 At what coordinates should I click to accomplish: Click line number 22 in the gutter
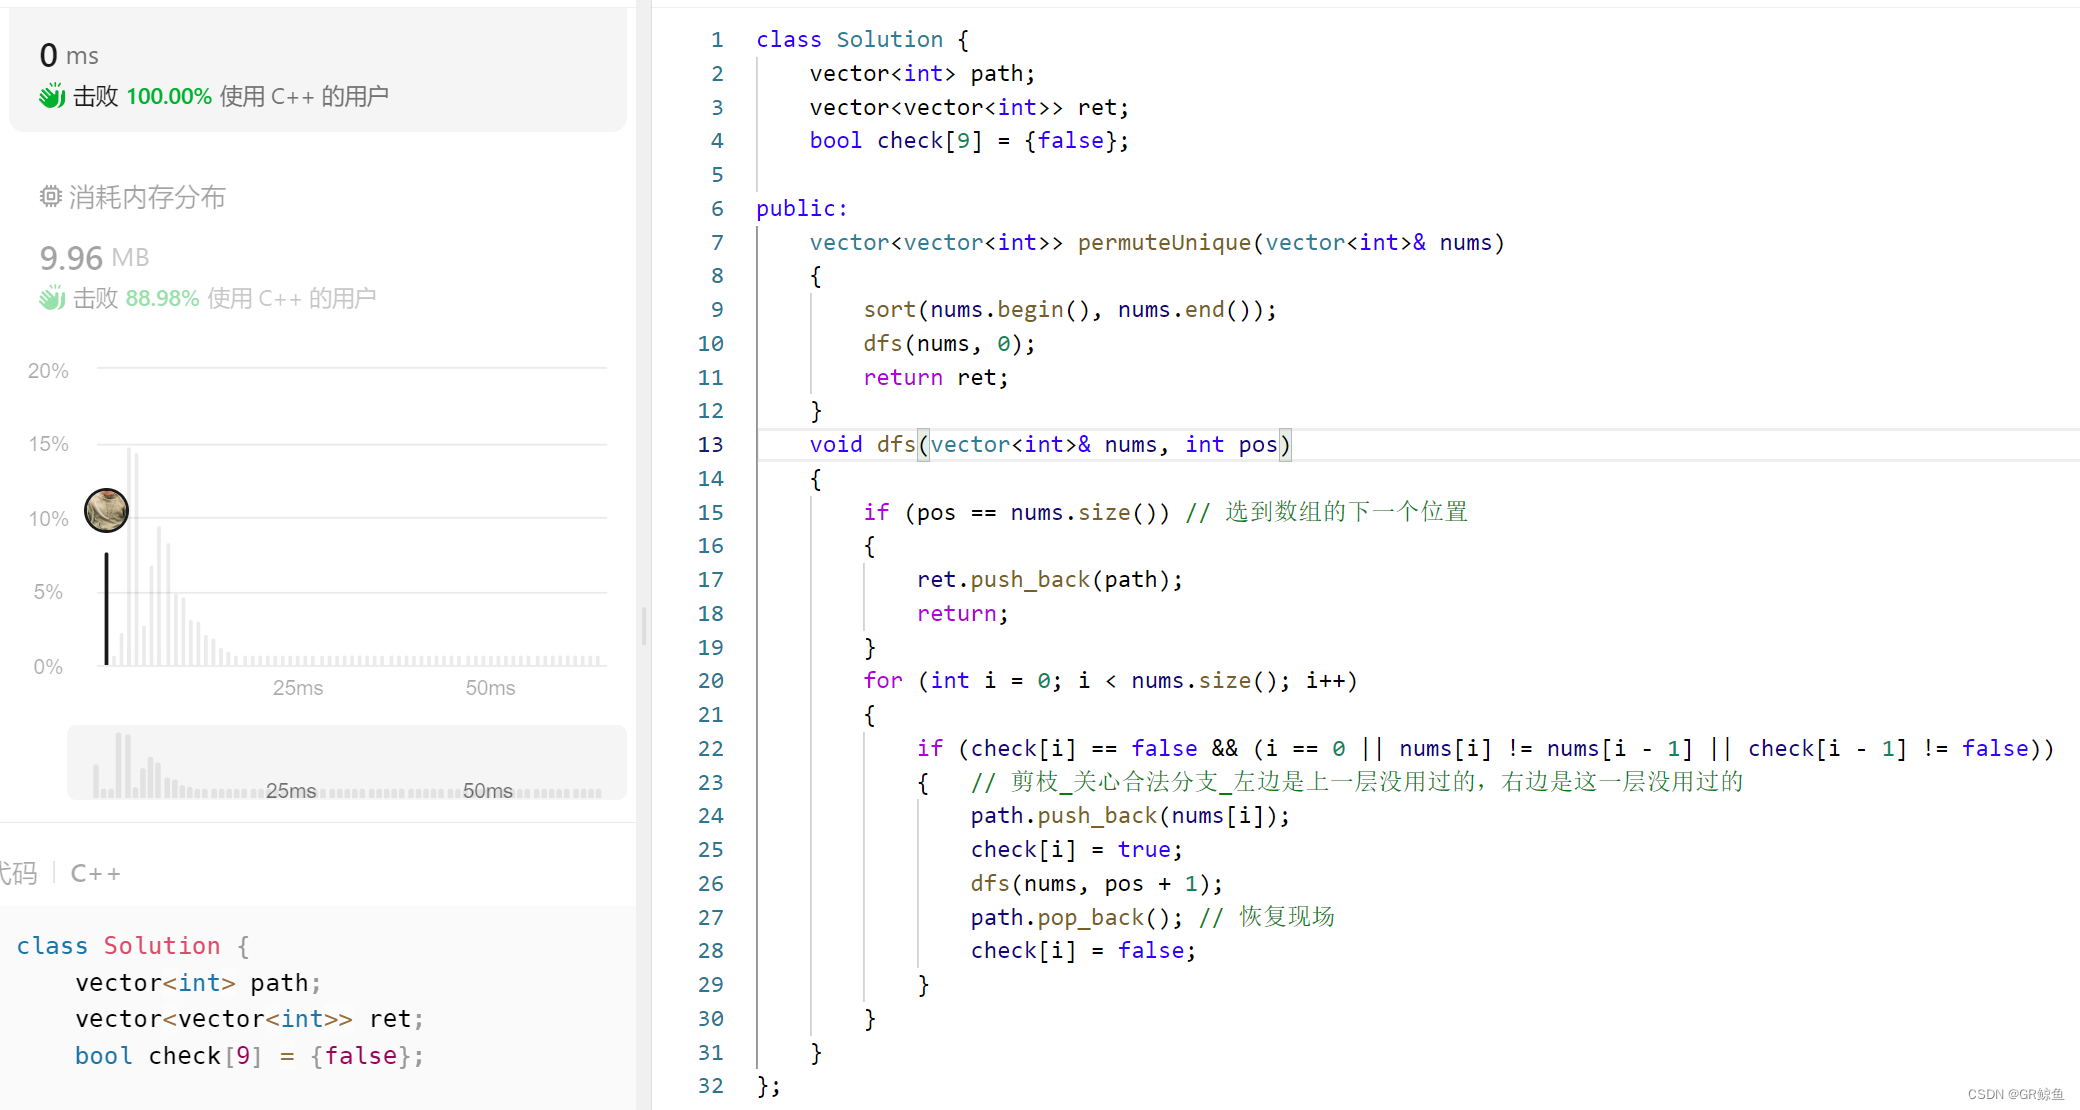coord(710,749)
